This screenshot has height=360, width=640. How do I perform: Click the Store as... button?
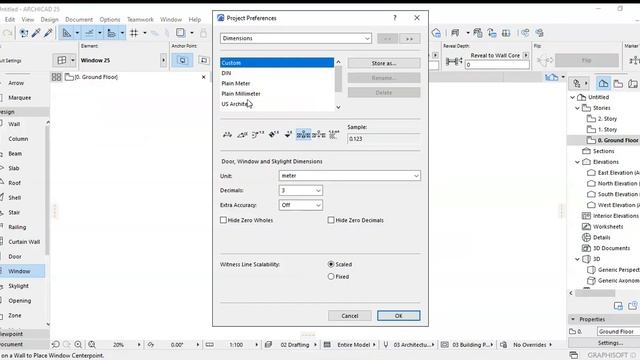click(x=384, y=63)
